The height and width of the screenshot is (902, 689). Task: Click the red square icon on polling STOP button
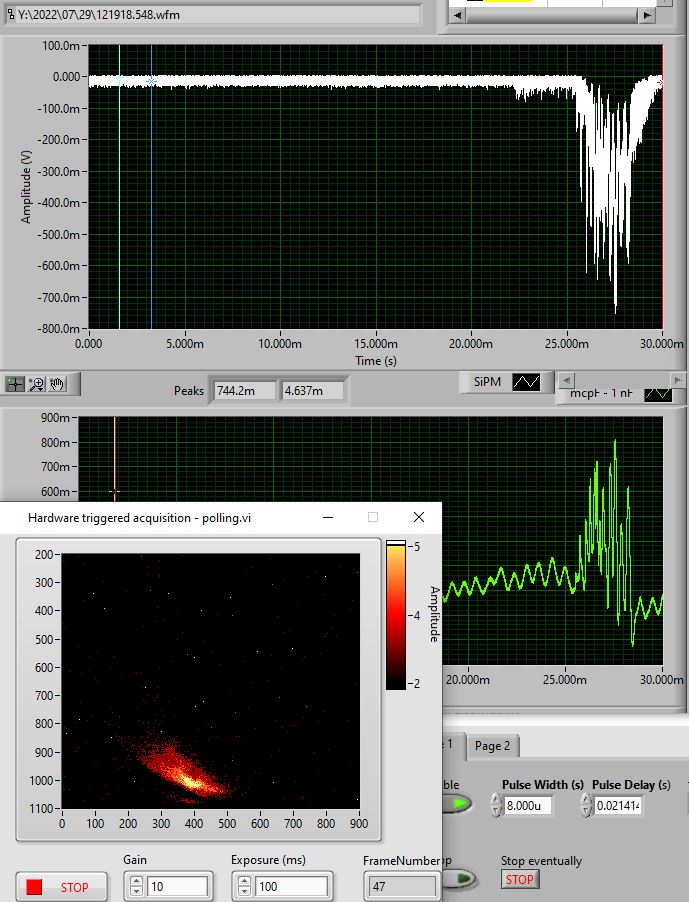coord(34,886)
